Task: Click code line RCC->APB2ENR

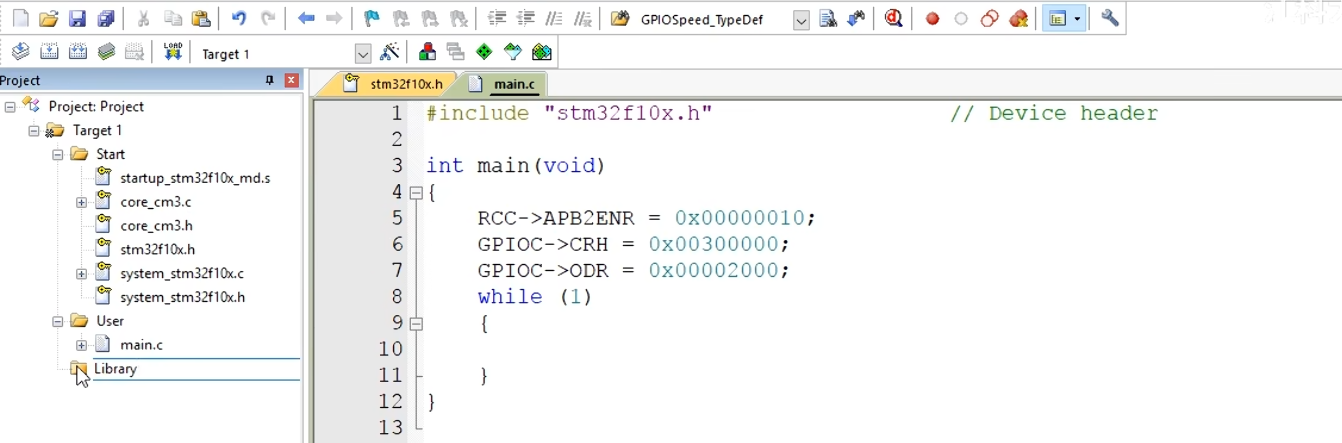Action: [x=646, y=218]
